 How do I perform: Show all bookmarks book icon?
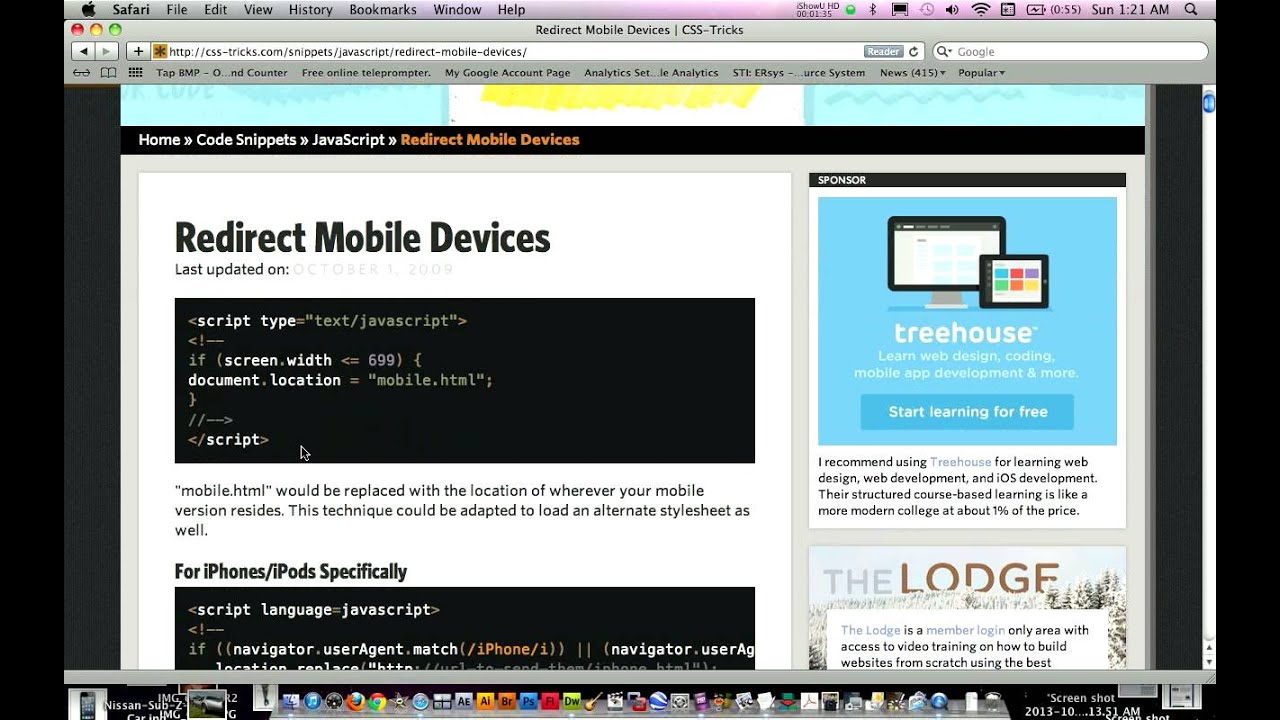point(108,73)
